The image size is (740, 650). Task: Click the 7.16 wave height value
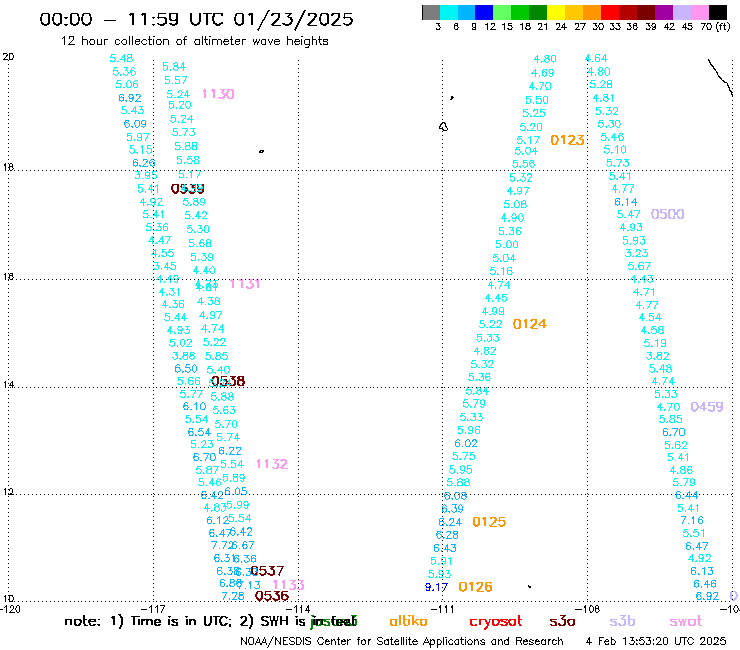pyautogui.click(x=692, y=520)
